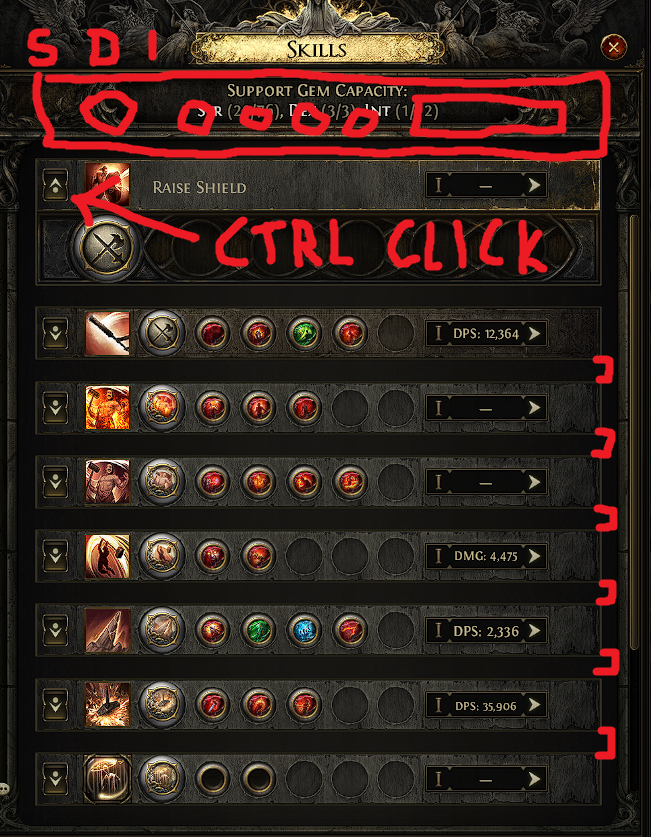Click the first empty gold socket in the bottom skill row
This screenshot has width=651, height=837.
click(x=213, y=779)
